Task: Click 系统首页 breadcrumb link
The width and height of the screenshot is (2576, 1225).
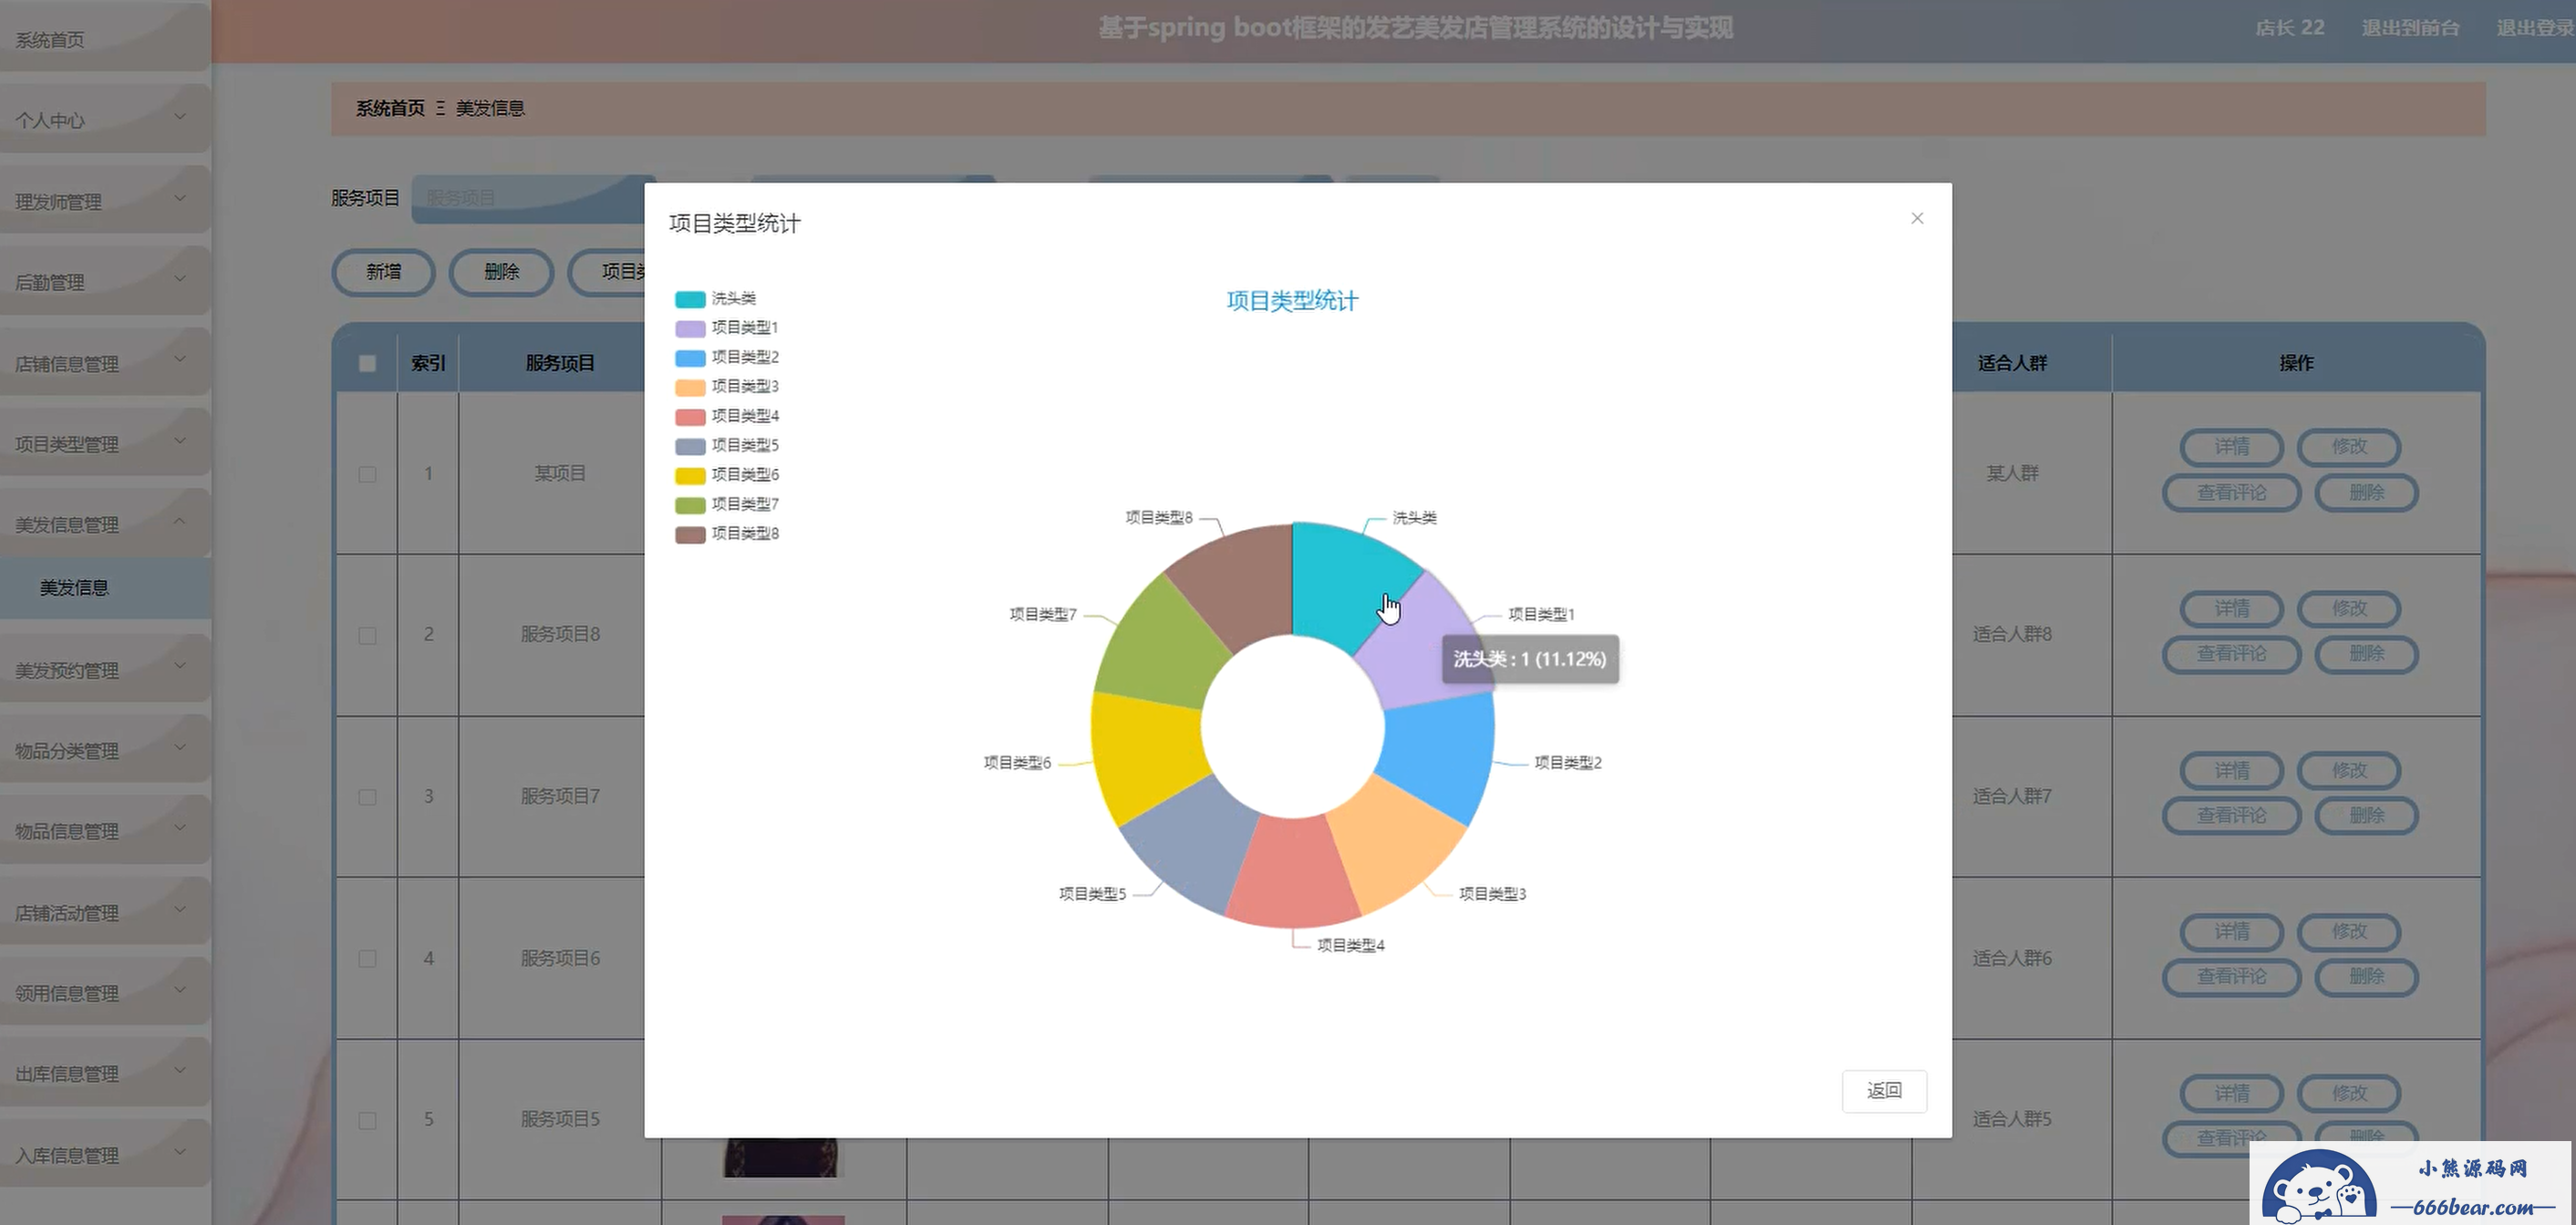Action: click(390, 108)
